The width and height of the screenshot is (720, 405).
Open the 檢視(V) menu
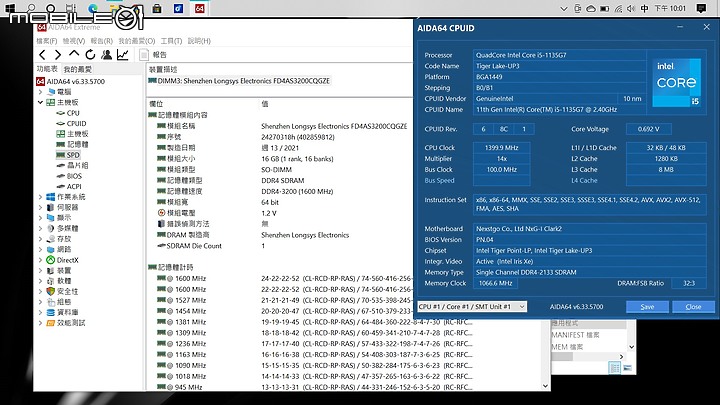point(74,41)
